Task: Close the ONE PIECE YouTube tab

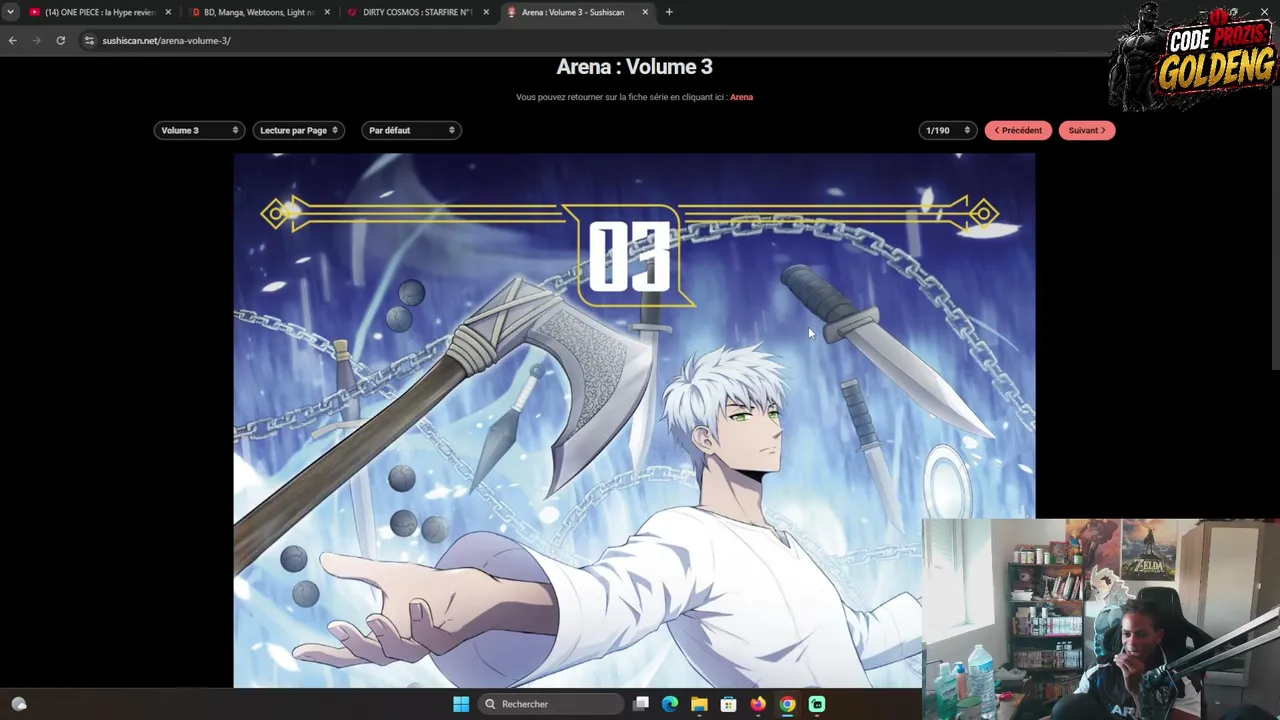Action: (168, 12)
